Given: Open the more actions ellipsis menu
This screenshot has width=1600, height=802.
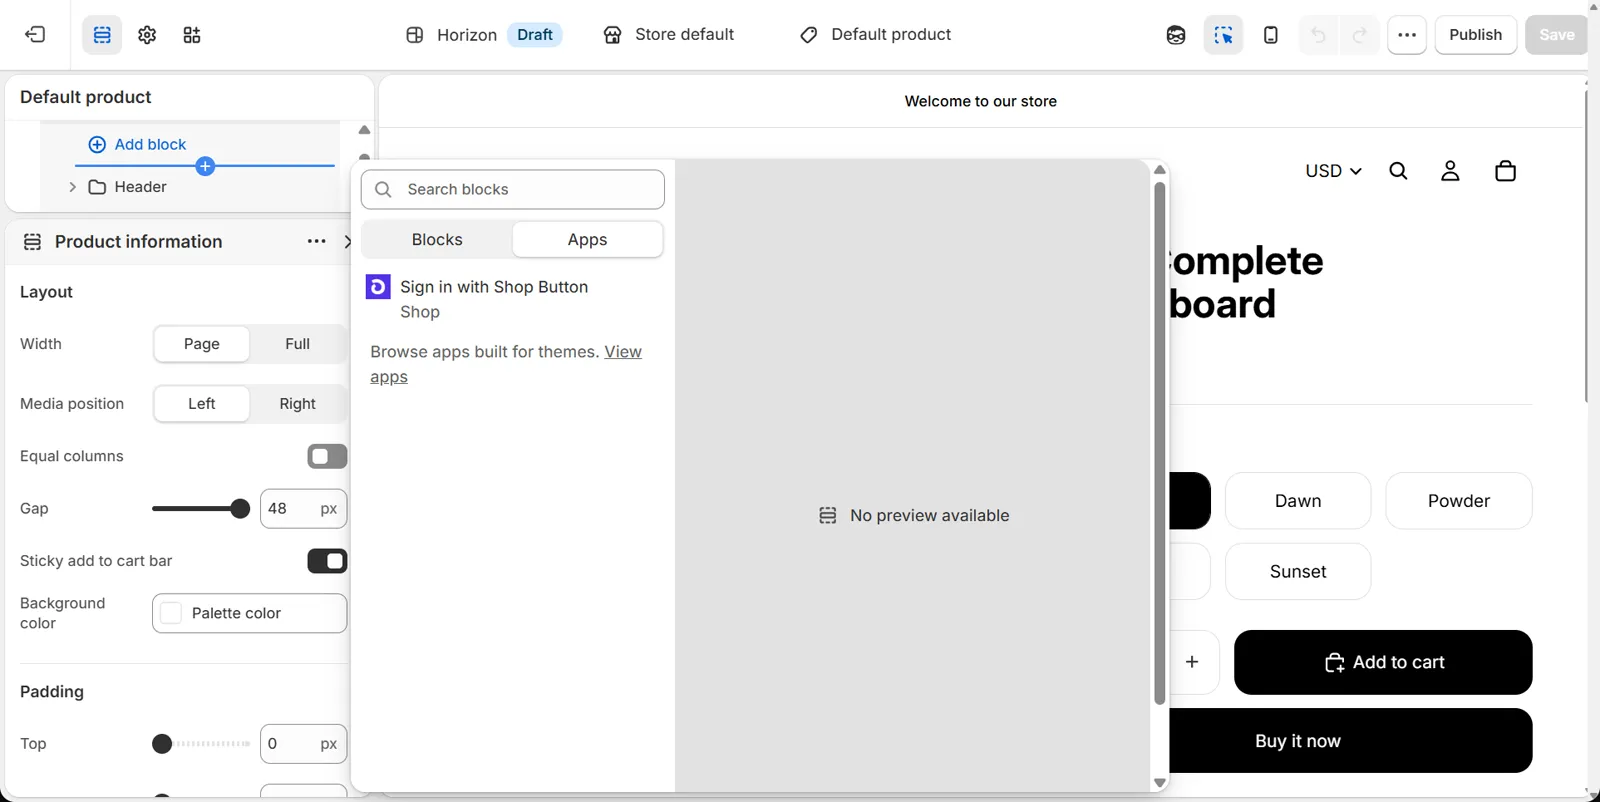Looking at the screenshot, I should point(1407,35).
